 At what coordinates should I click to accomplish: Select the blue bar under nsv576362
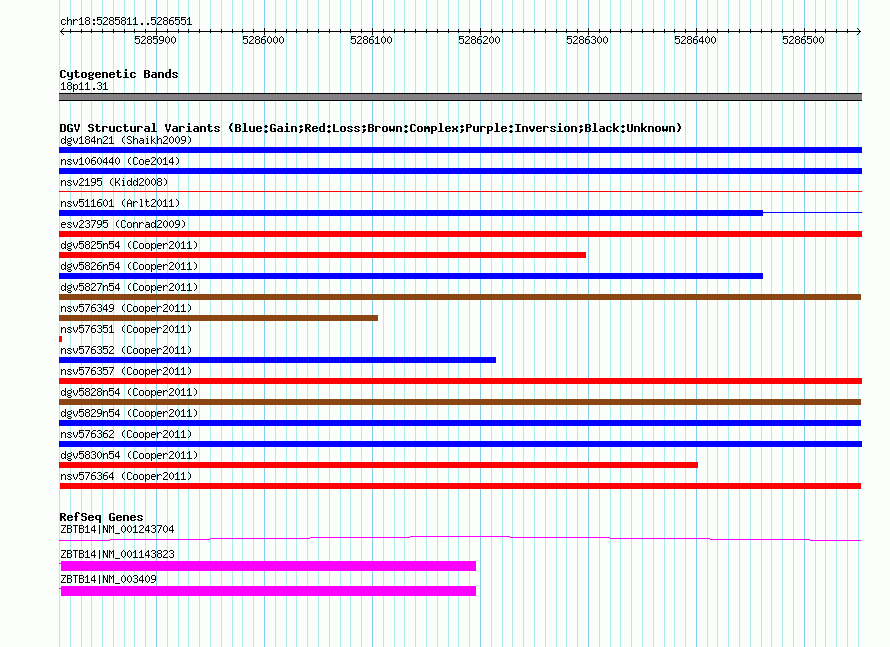tap(460, 444)
